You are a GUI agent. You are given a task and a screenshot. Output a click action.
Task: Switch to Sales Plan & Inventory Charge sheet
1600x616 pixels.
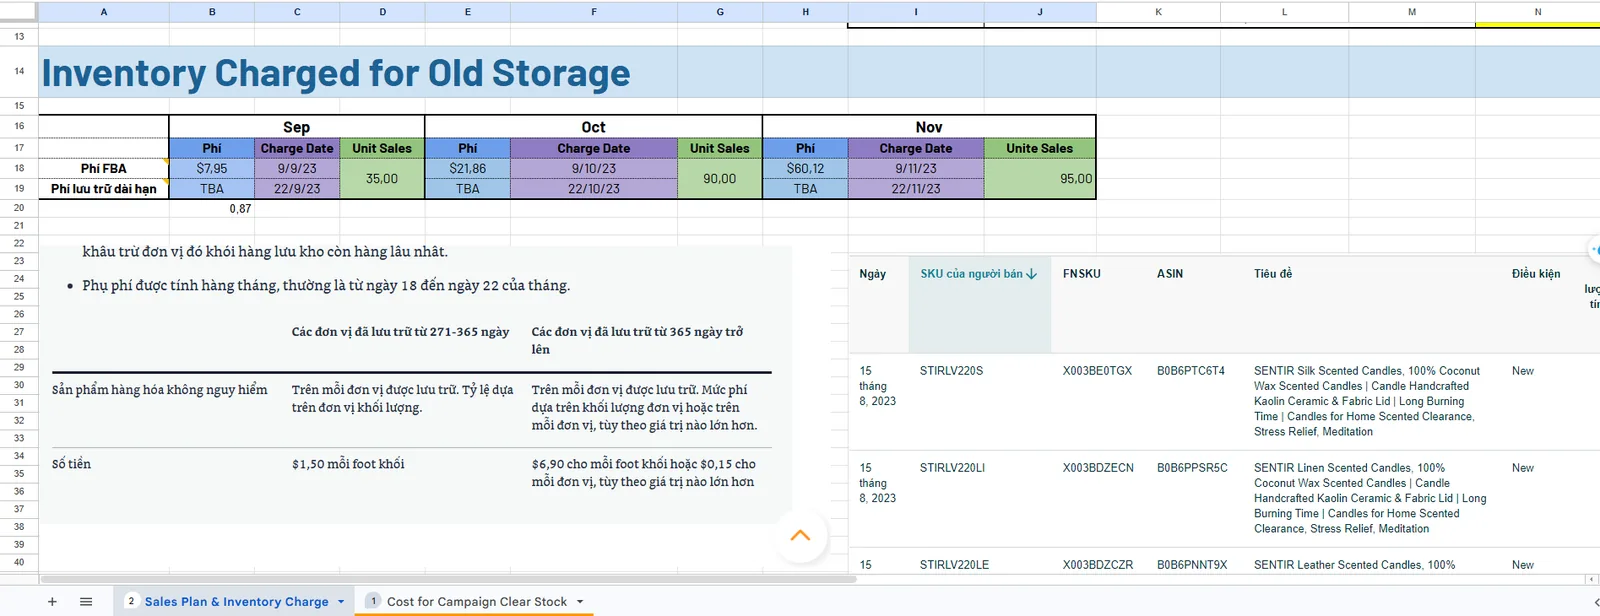pyautogui.click(x=236, y=601)
